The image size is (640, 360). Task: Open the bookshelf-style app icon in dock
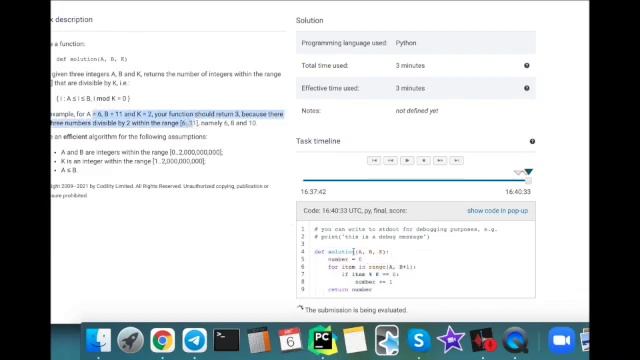[x=259, y=340]
